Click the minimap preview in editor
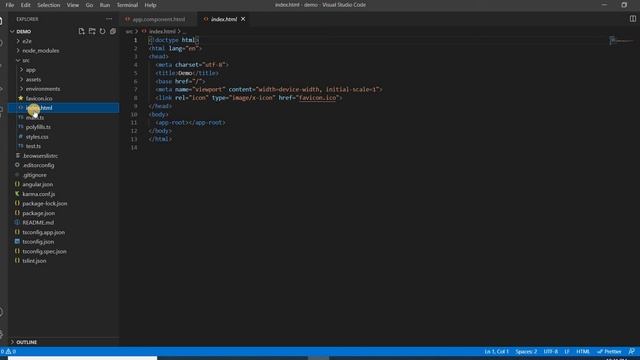Image resolution: width=640 pixels, height=360 pixels. [x=621, y=40]
